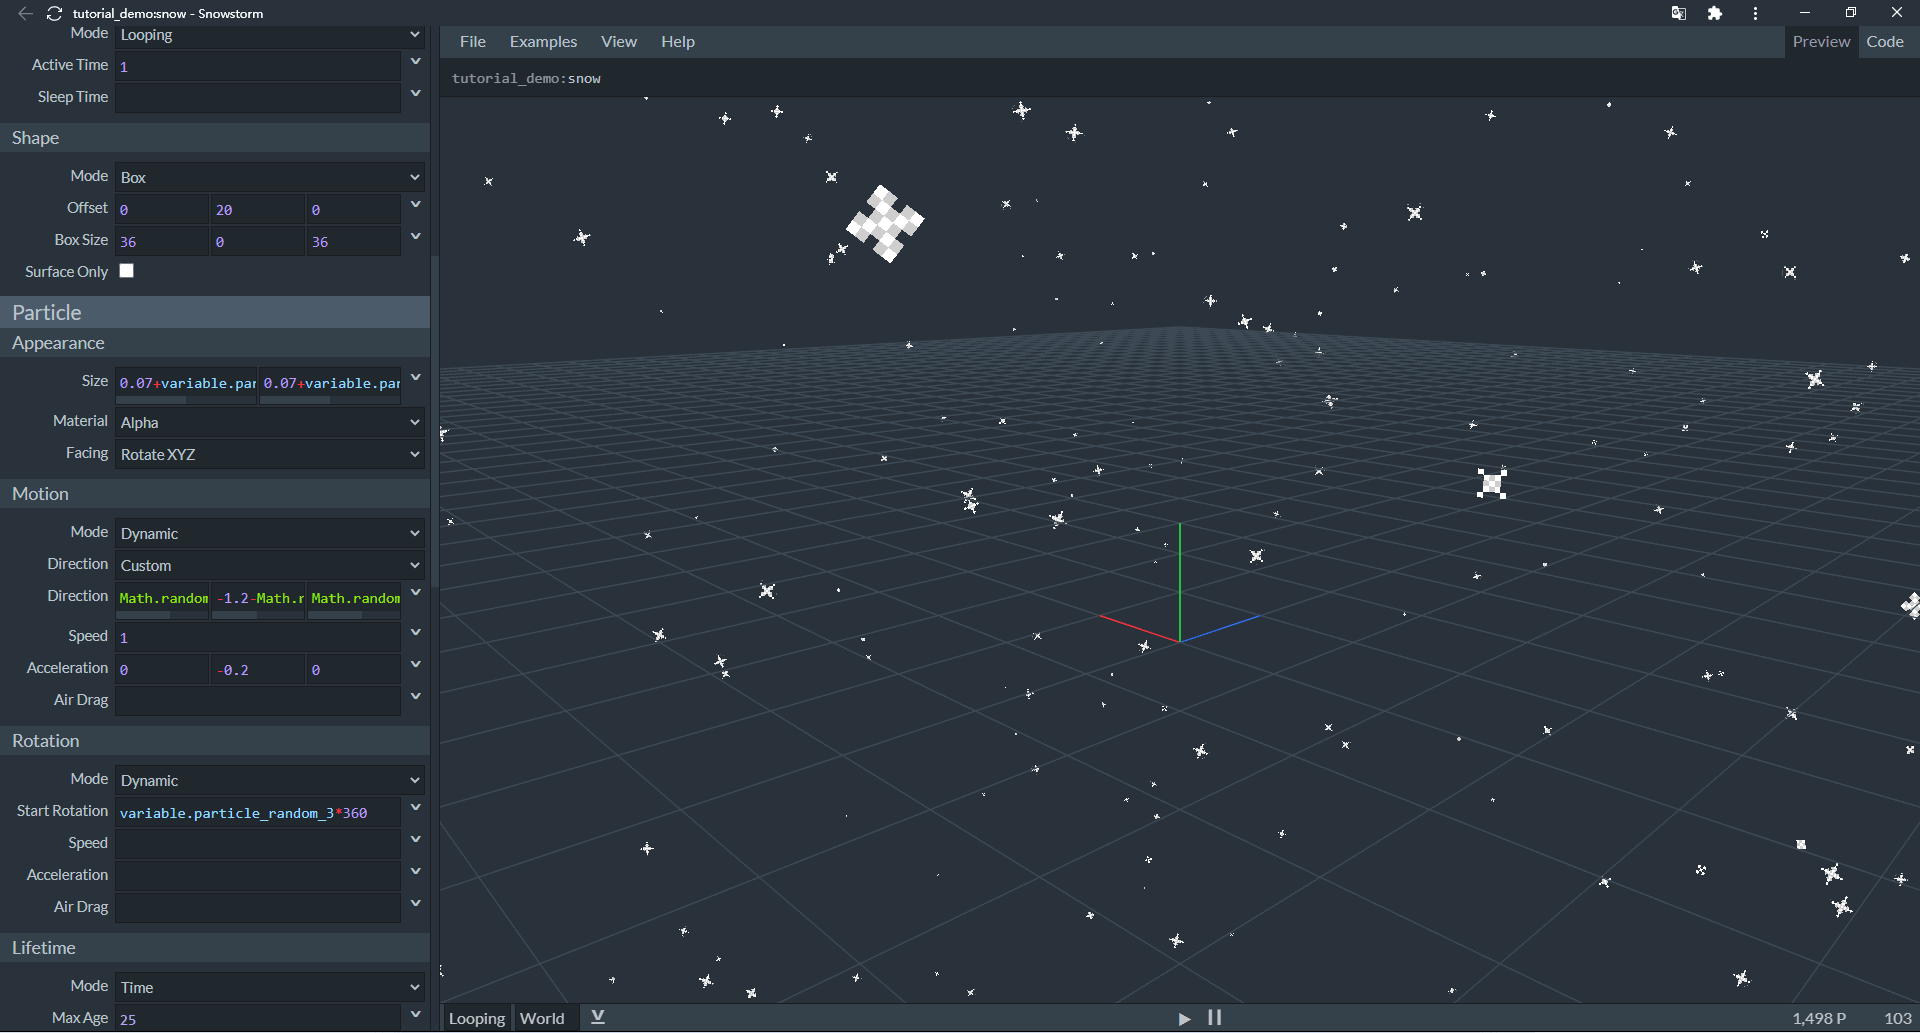Click the Acceleration Y field showing -0.2

click(257, 670)
